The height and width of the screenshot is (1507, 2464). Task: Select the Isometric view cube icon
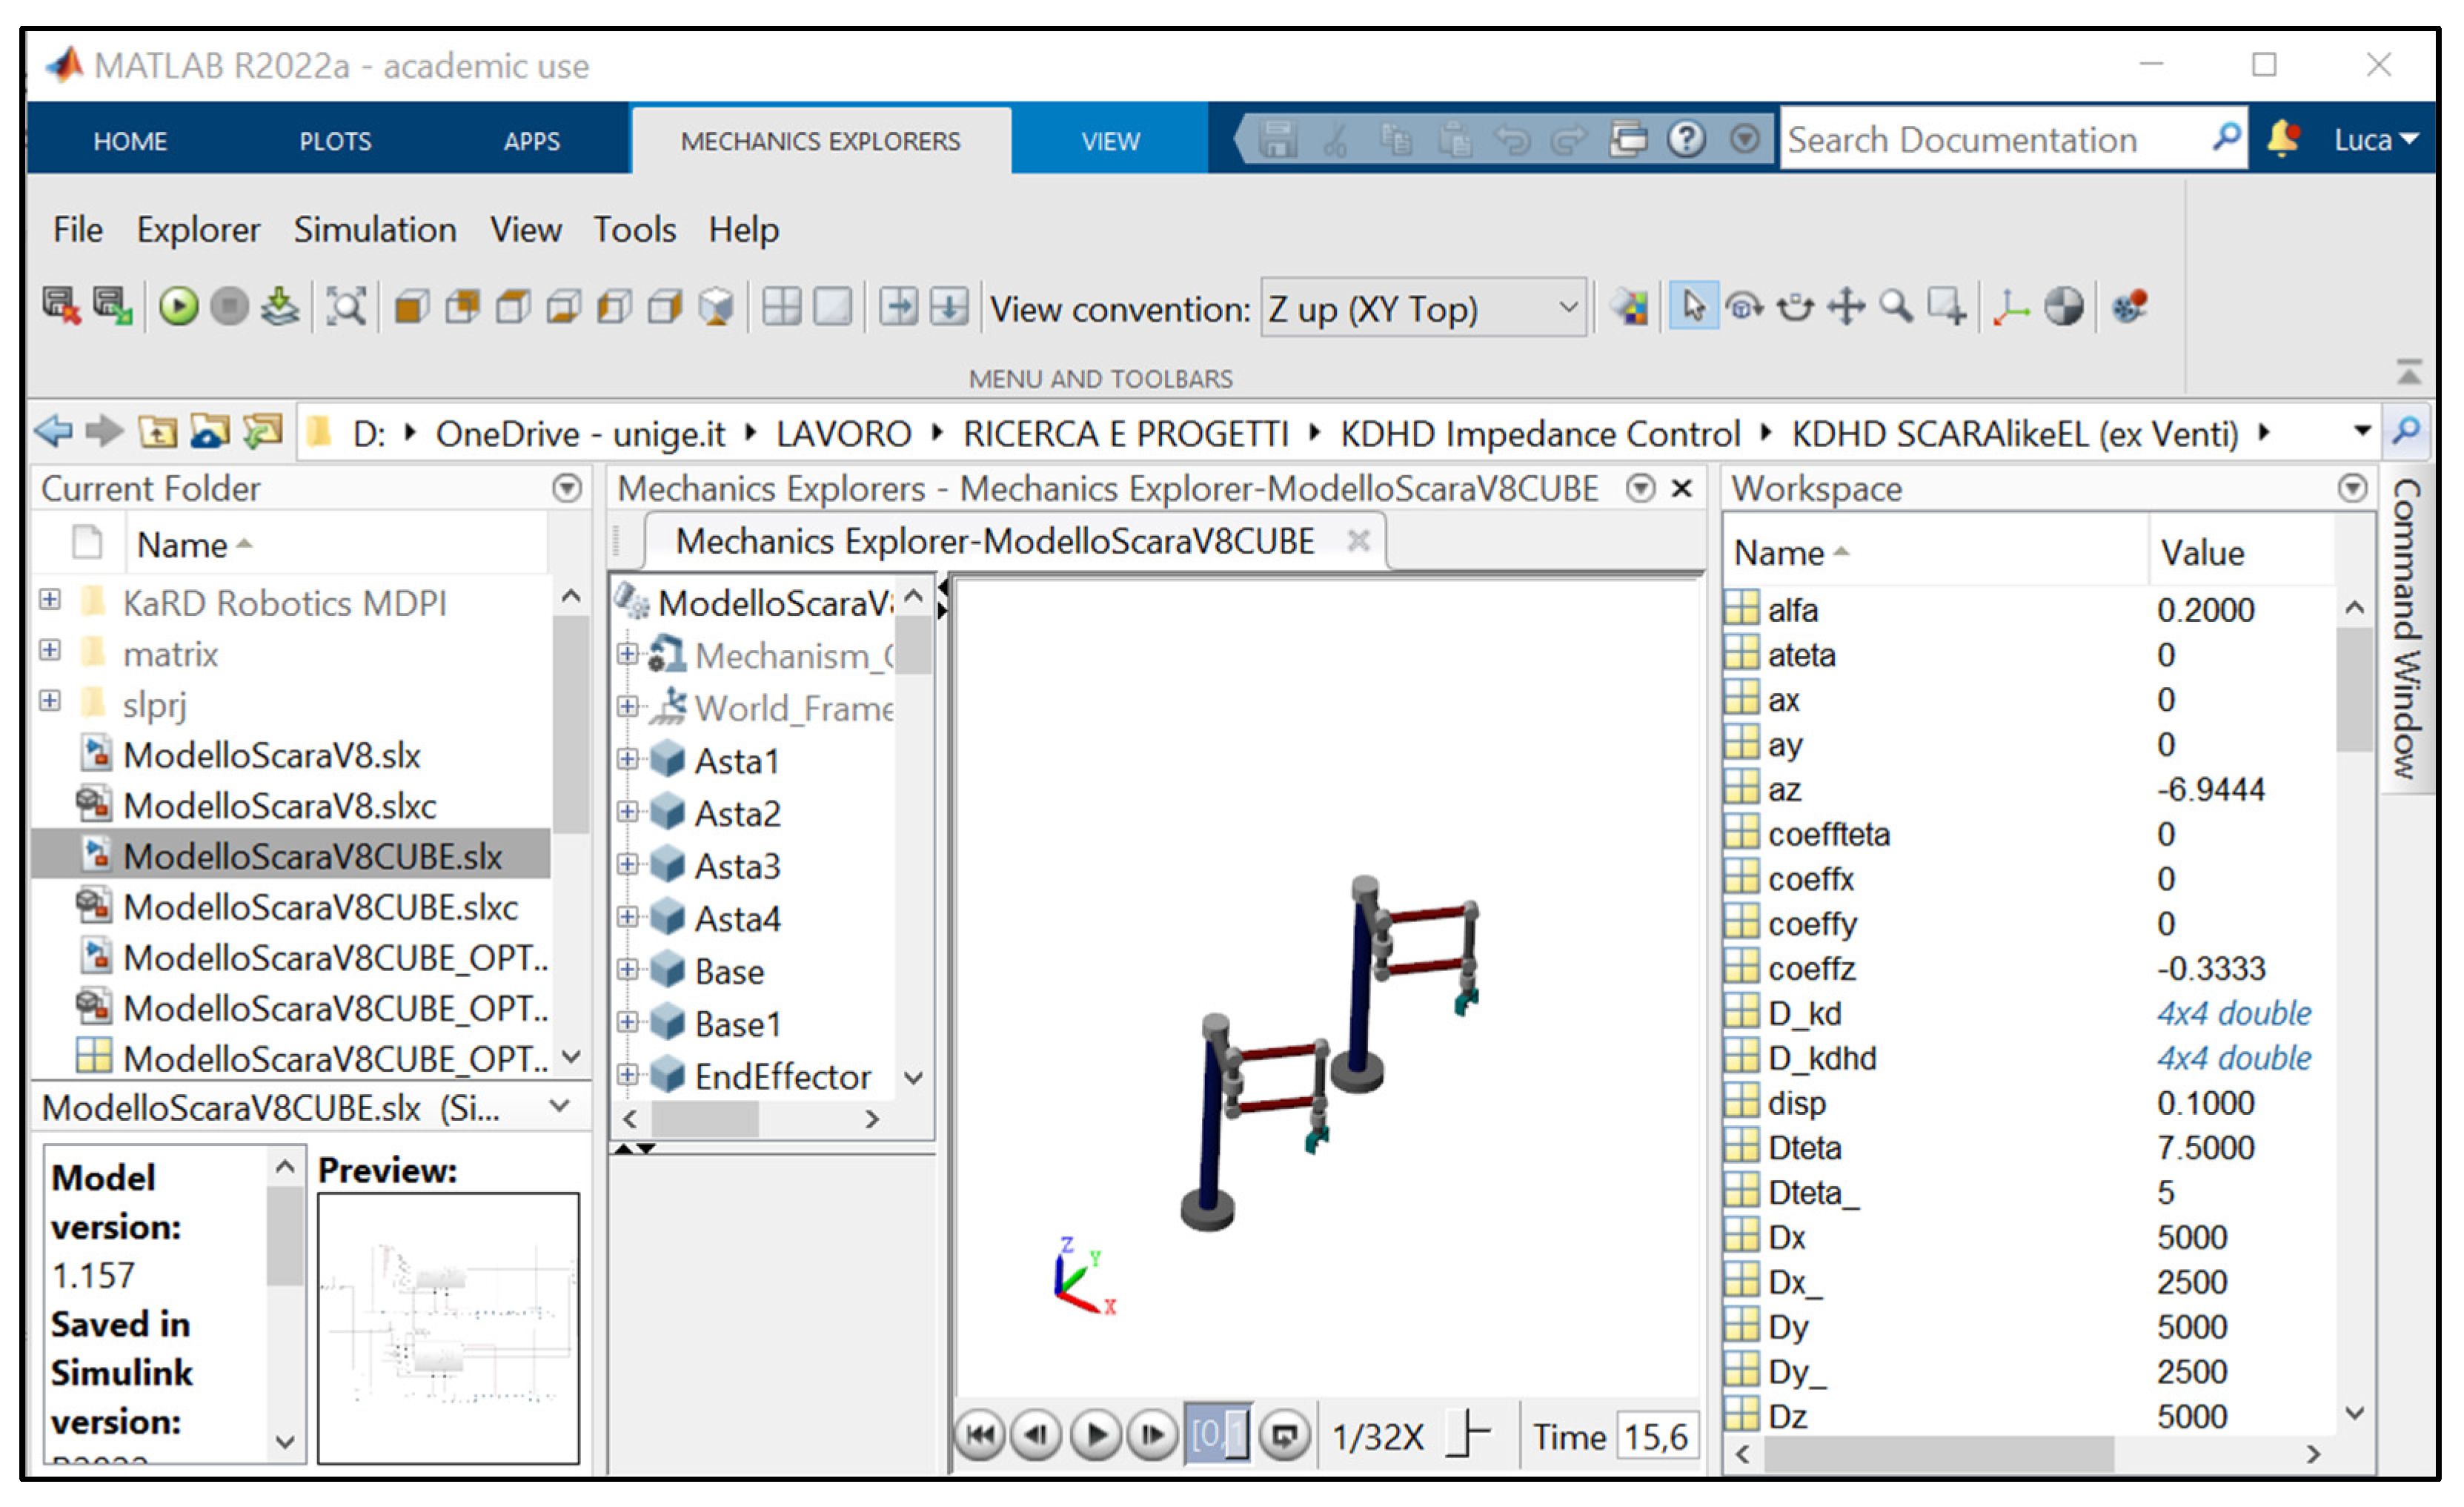pos(716,306)
